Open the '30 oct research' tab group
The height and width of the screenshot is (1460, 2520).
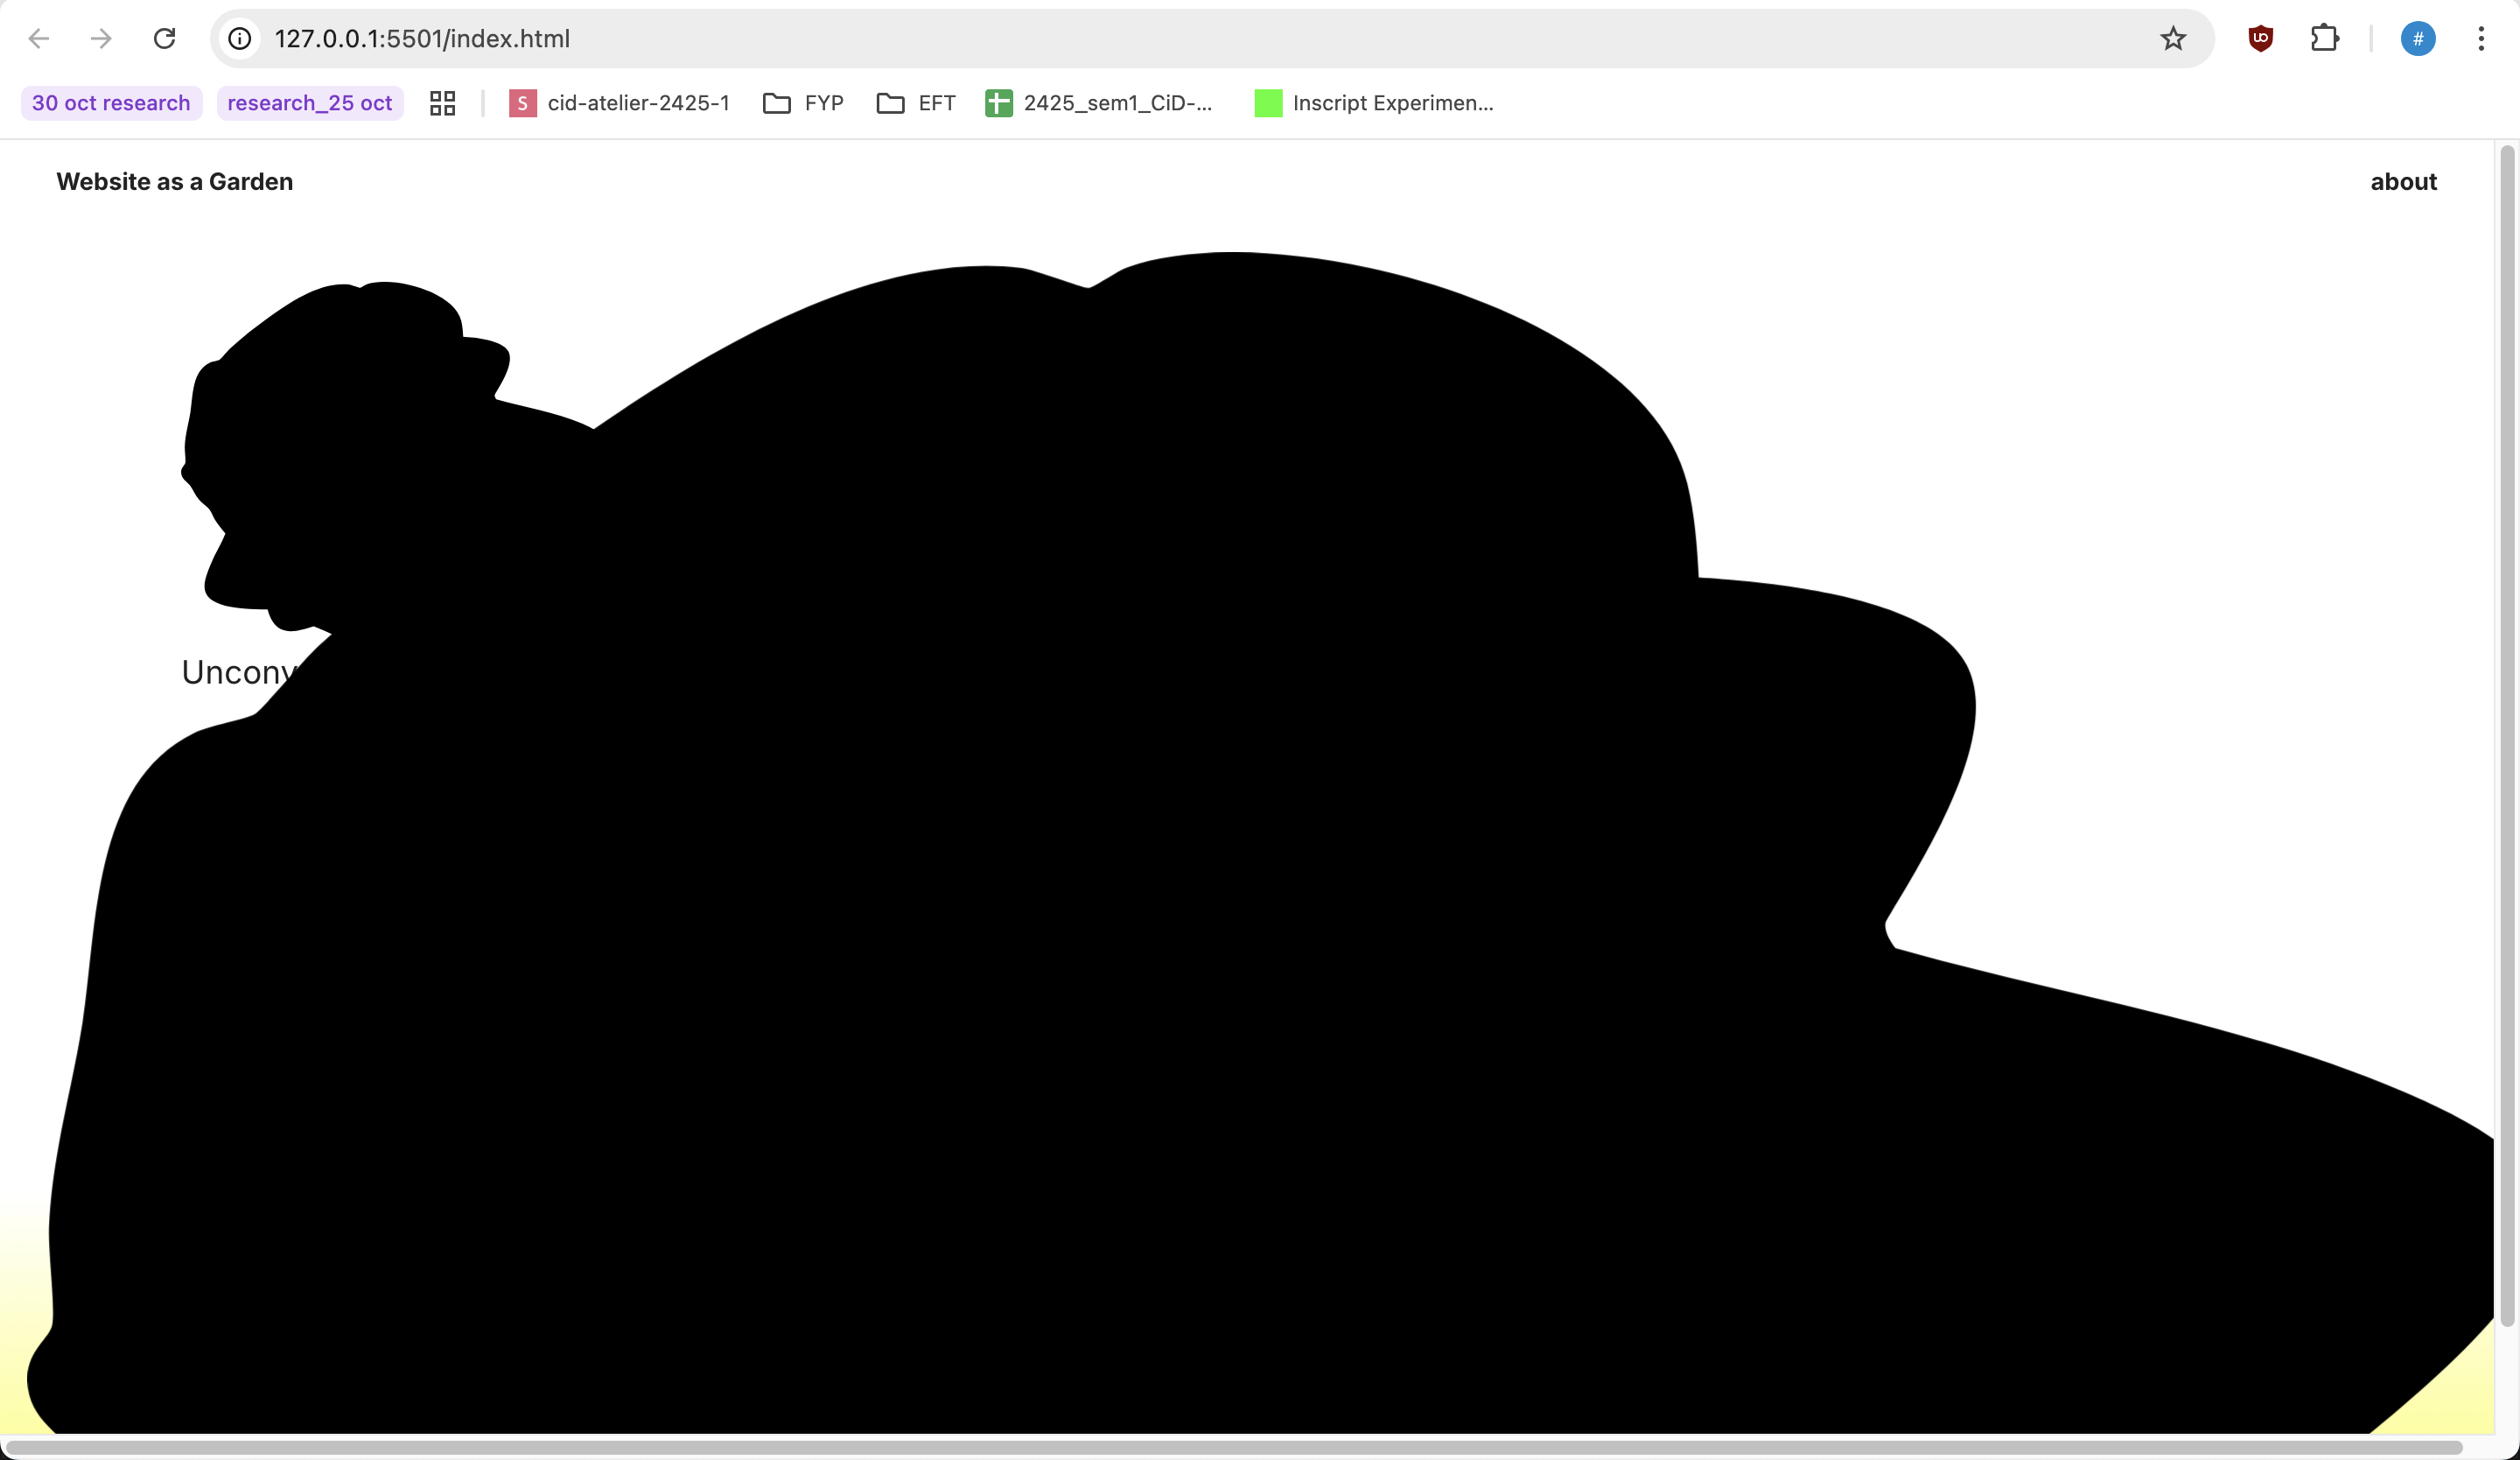tap(111, 103)
